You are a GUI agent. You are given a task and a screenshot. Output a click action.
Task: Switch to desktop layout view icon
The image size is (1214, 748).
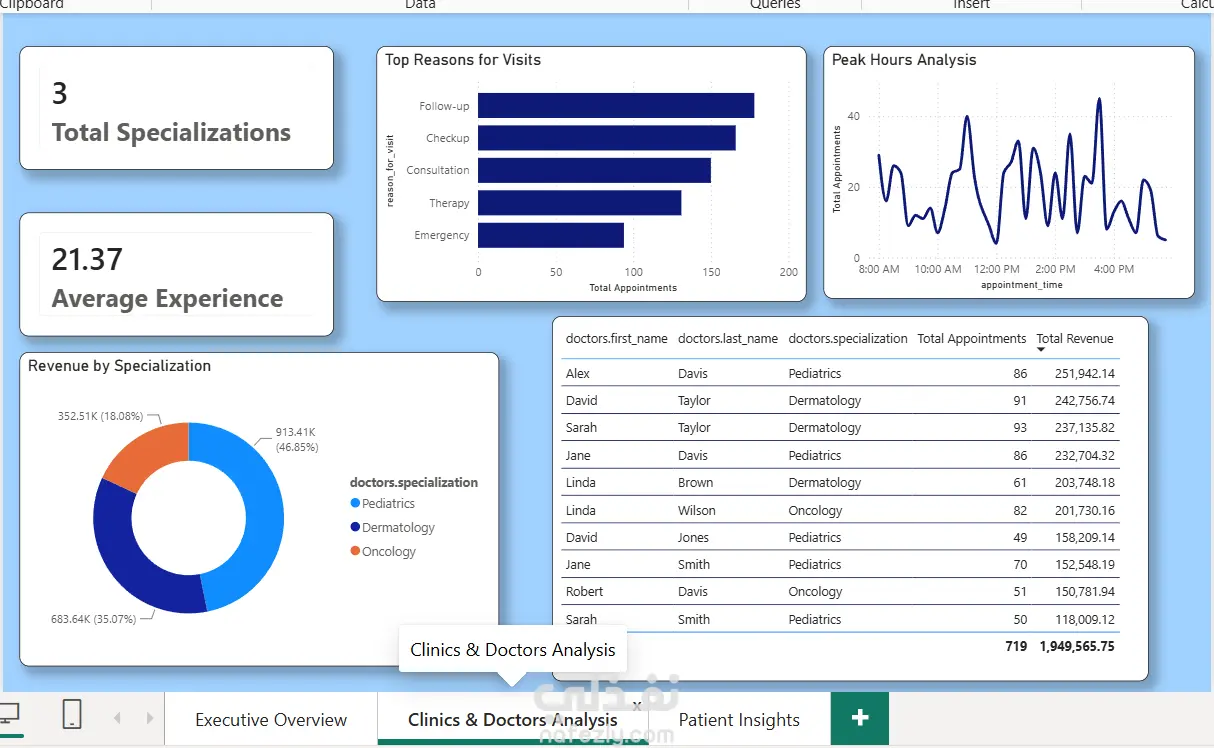pos(9,715)
